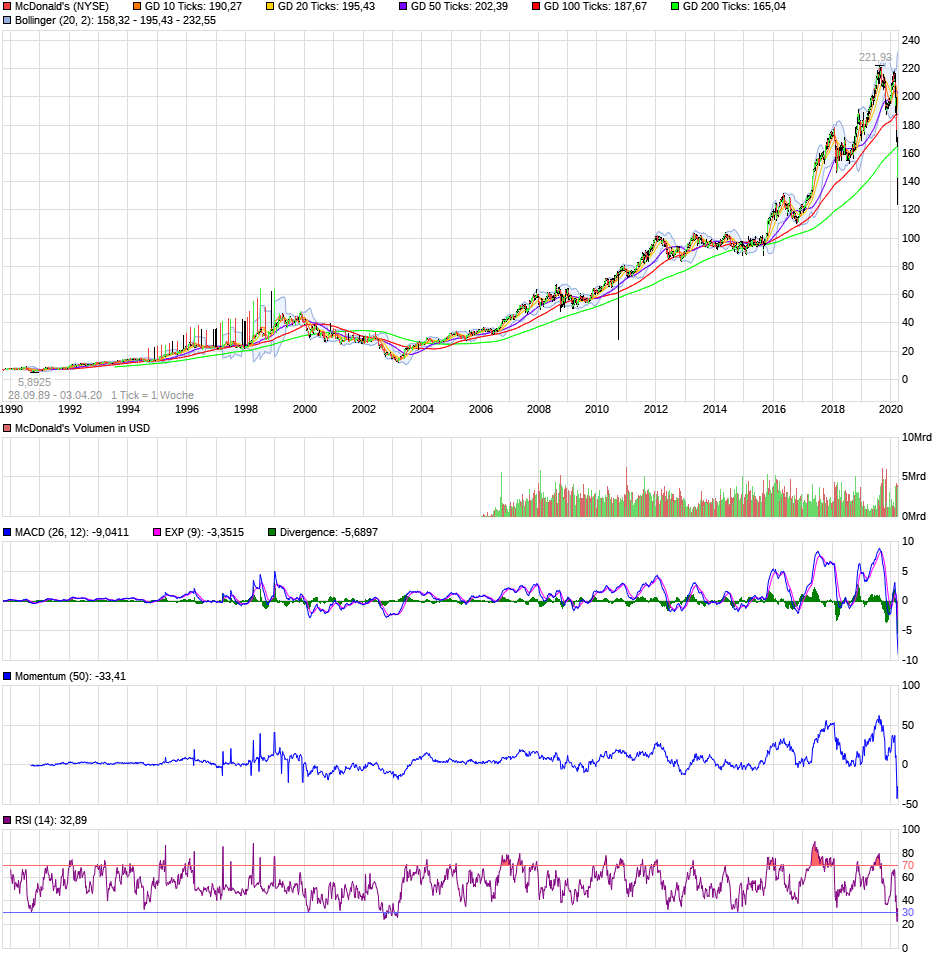Click the 1990 x-axis label
Screen dimensions: 940x958
(12, 409)
